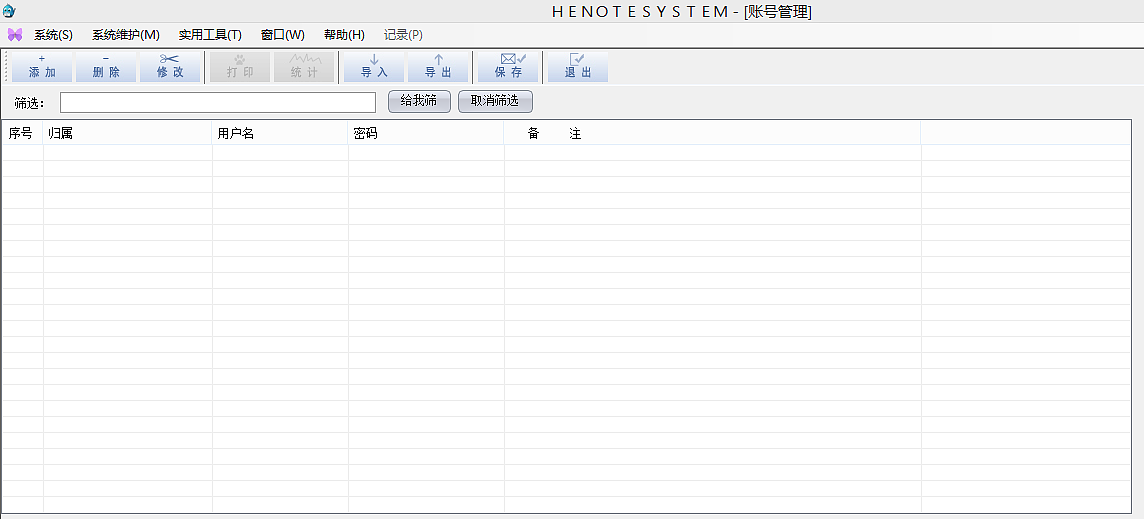Open the 帮助(H) menu
This screenshot has width=1144, height=519.
[344, 35]
